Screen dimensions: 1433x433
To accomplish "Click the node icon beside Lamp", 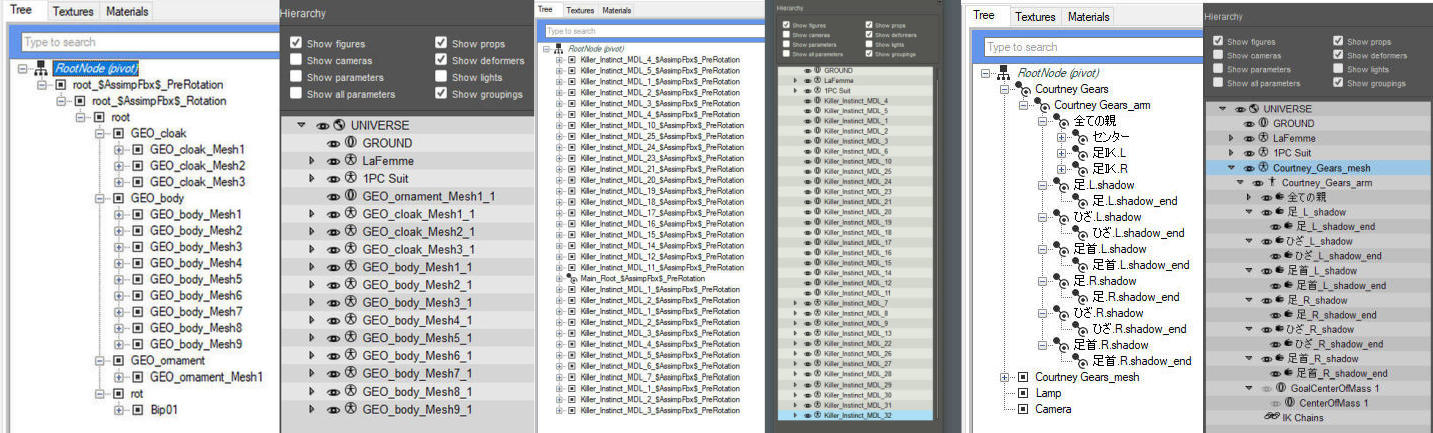I will pos(1022,393).
